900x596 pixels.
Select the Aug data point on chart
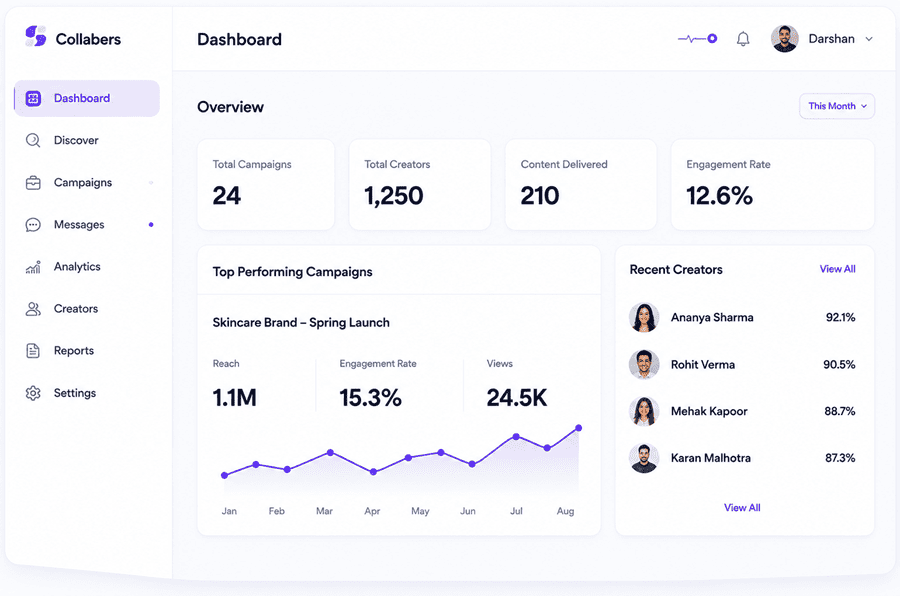coord(579,428)
